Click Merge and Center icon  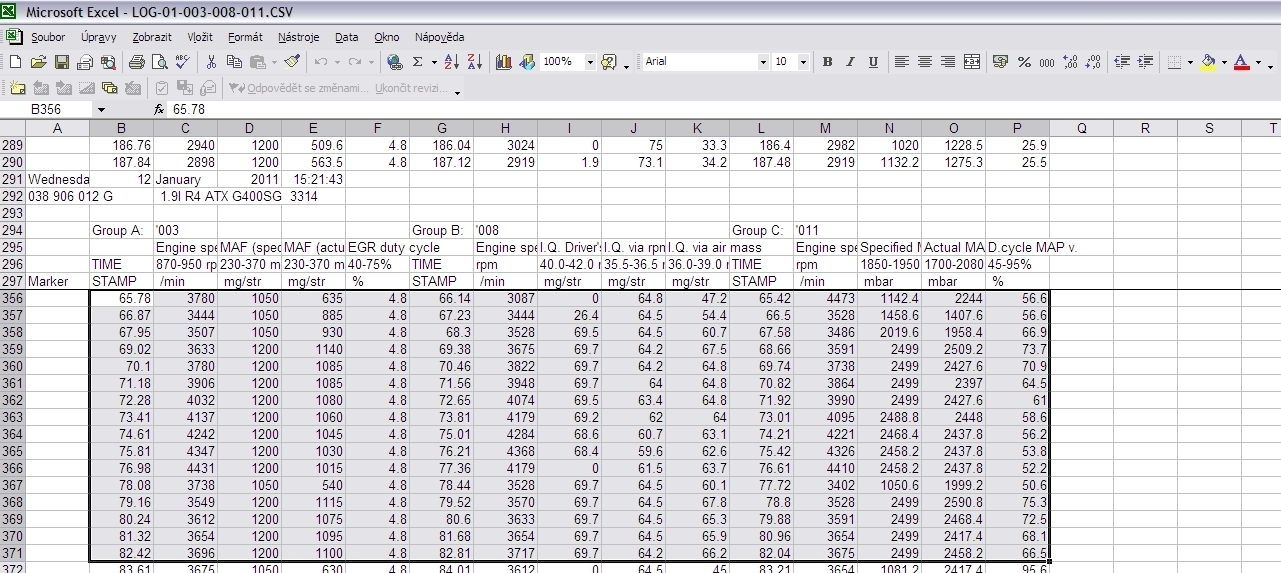click(x=971, y=62)
